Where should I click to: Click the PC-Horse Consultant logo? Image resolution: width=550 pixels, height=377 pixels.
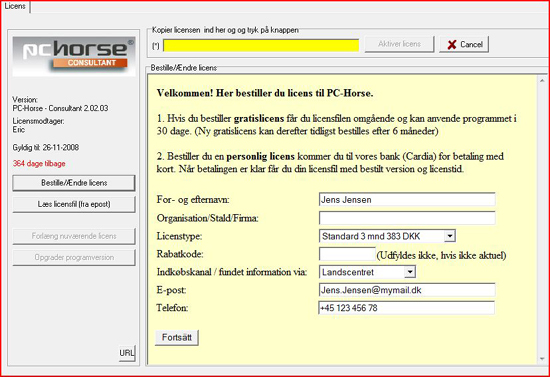coord(74,56)
